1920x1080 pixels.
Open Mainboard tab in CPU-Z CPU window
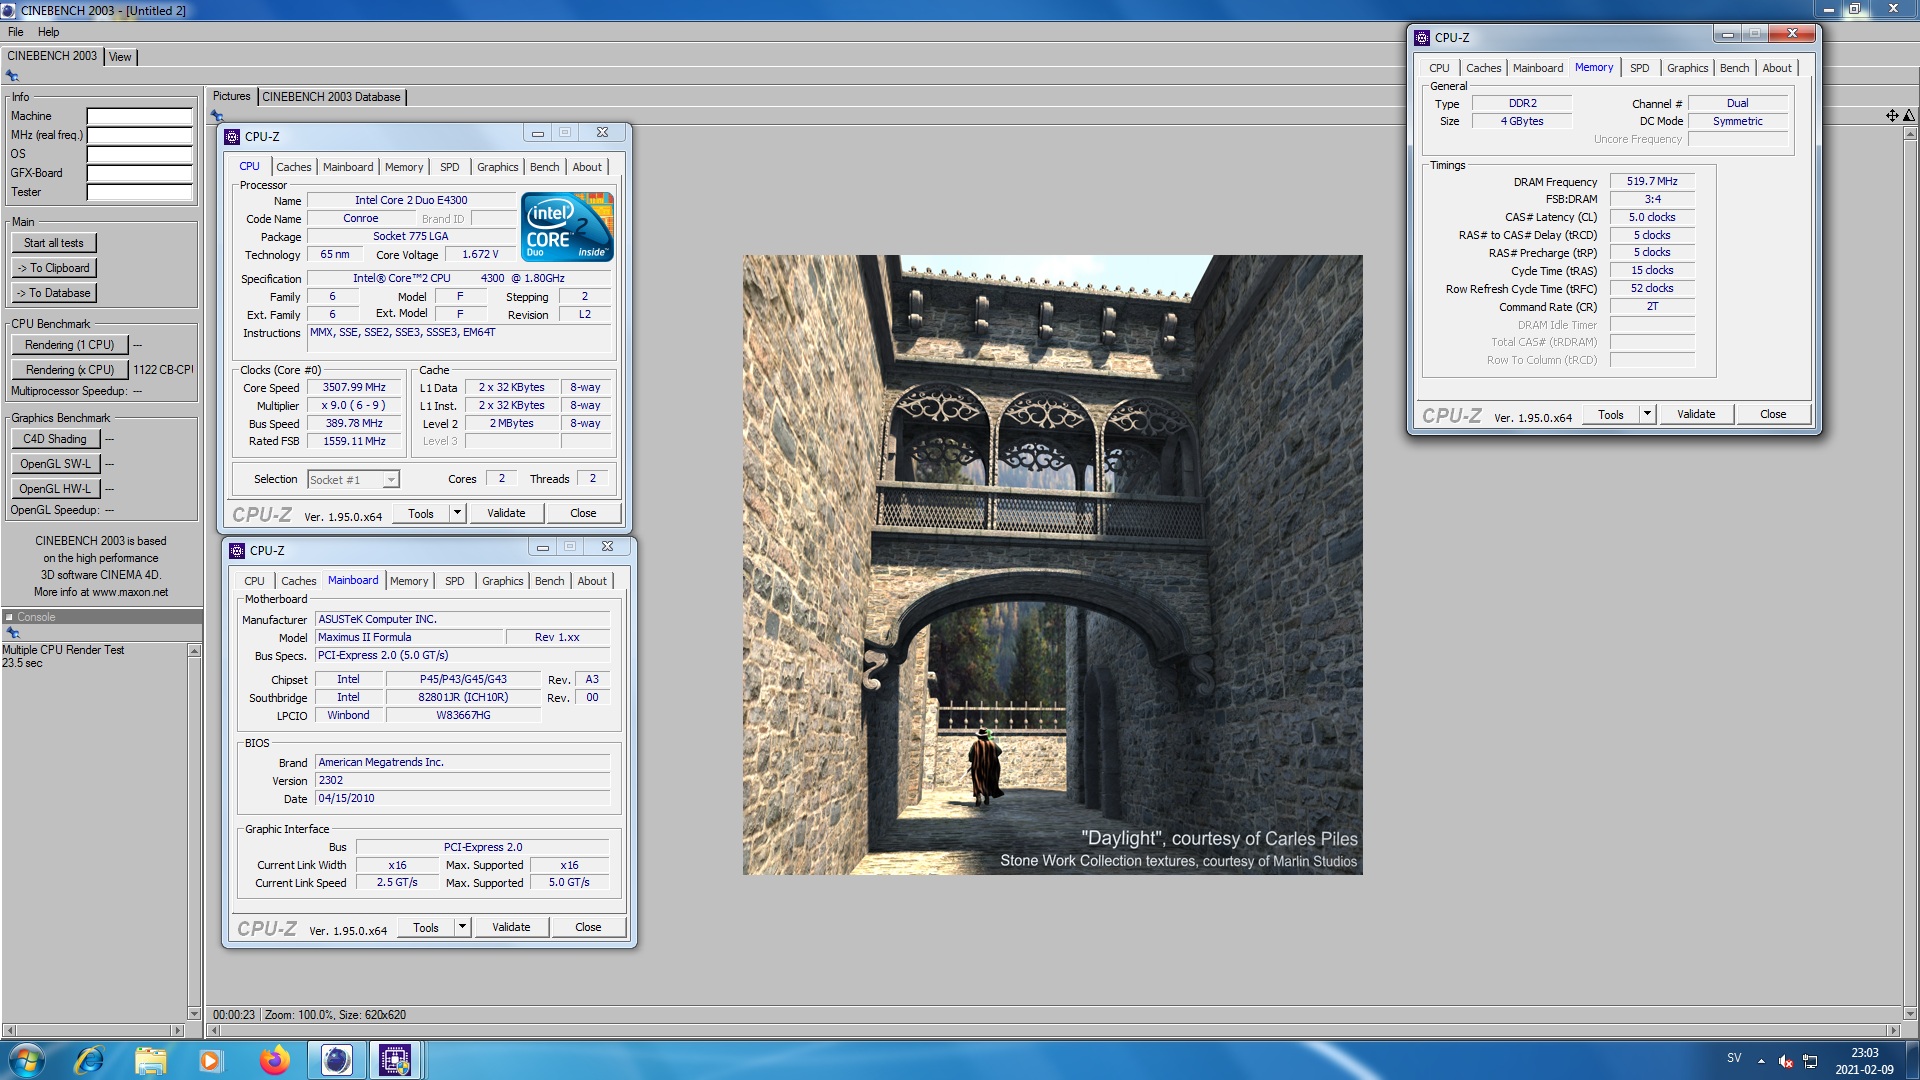point(348,167)
